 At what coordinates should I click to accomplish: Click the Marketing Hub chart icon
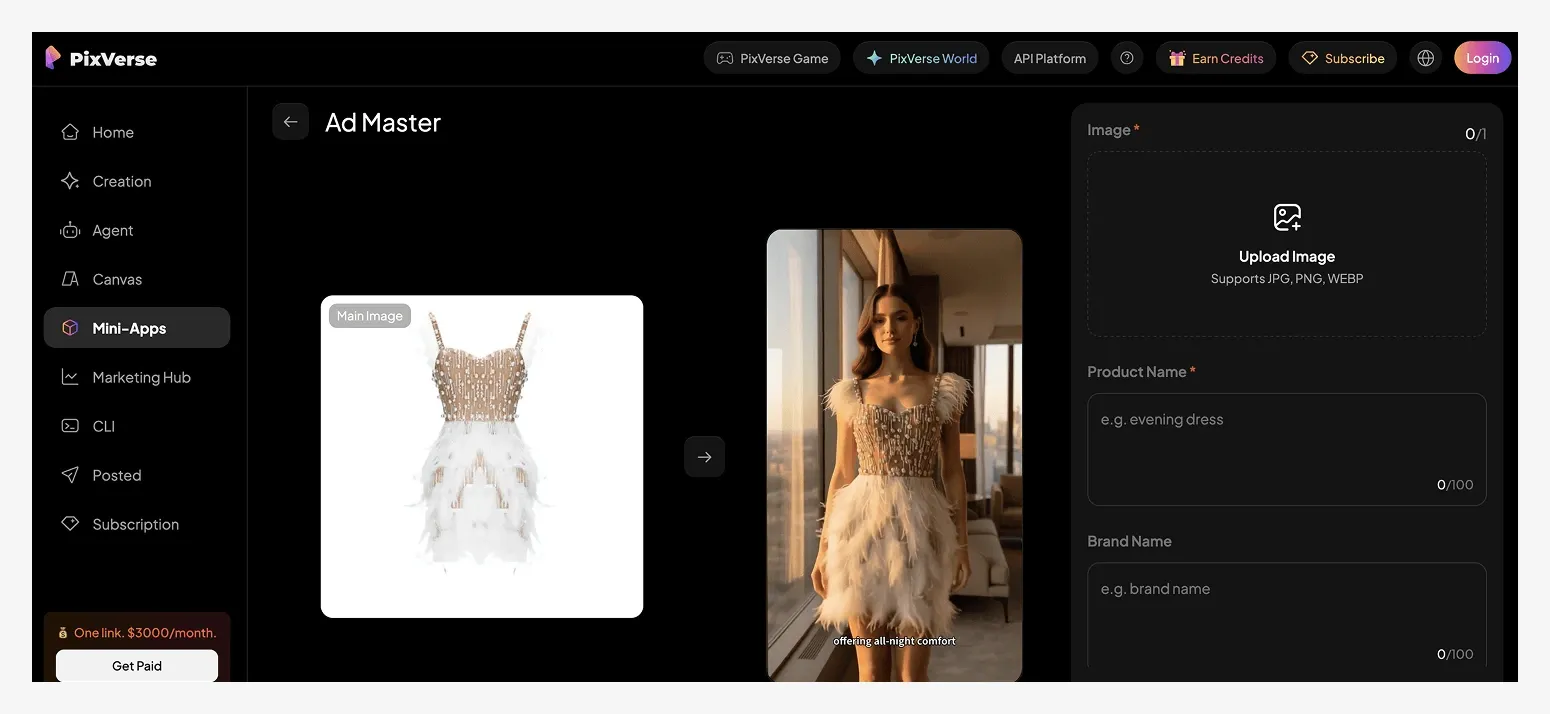click(x=70, y=377)
